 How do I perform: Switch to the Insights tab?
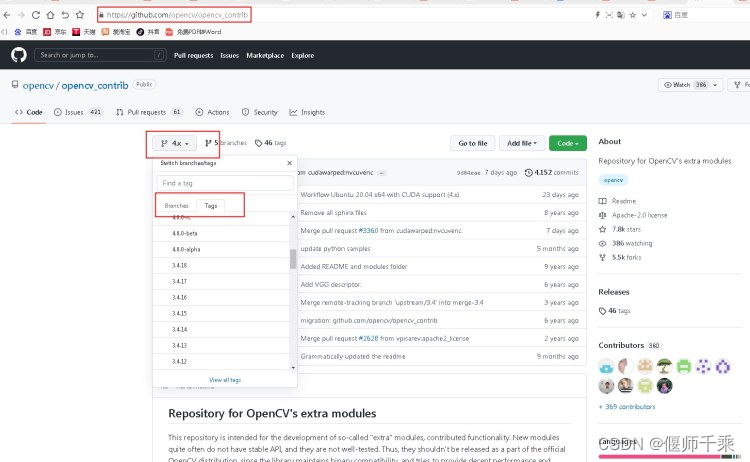[x=307, y=112]
